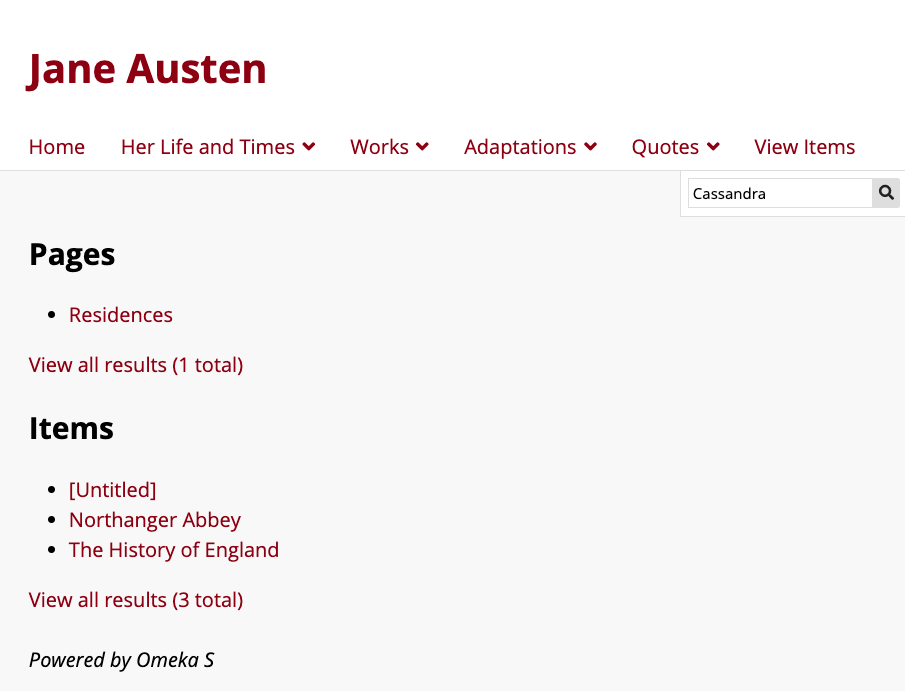Go to the Home menu item
The height and width of the screenshot is (691, 905).
[57, 147]
